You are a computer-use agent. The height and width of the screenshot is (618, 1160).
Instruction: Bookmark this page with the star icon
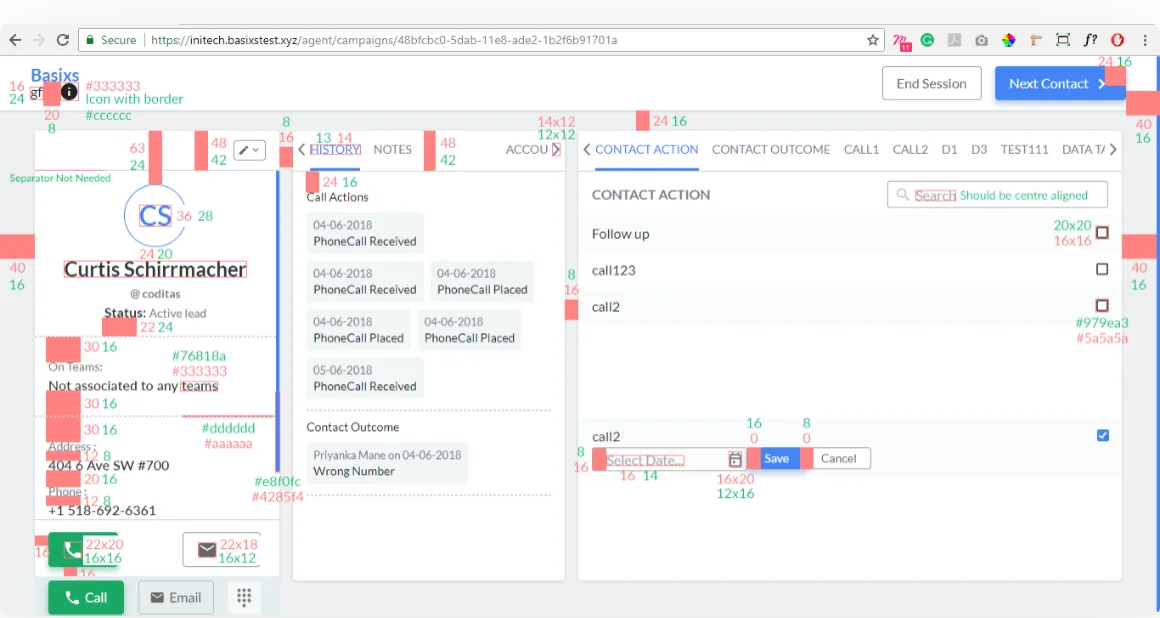873,40
